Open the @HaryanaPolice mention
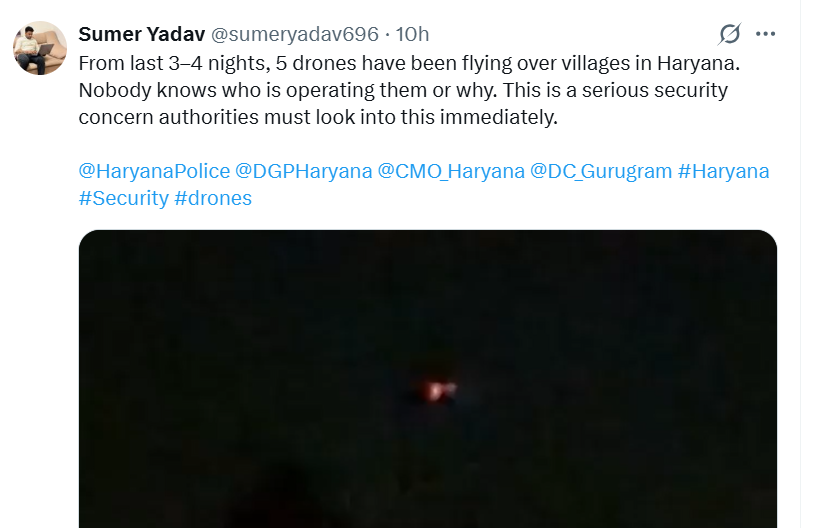 [x=154, y=171]
